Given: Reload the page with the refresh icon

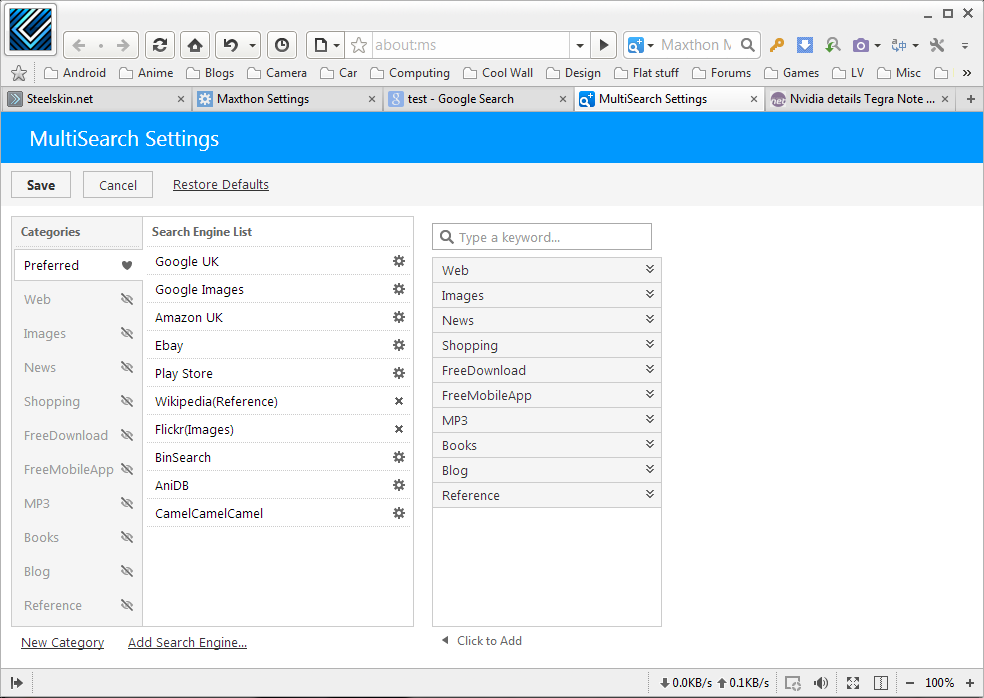Looking at the screenshot, I should 158,45.
